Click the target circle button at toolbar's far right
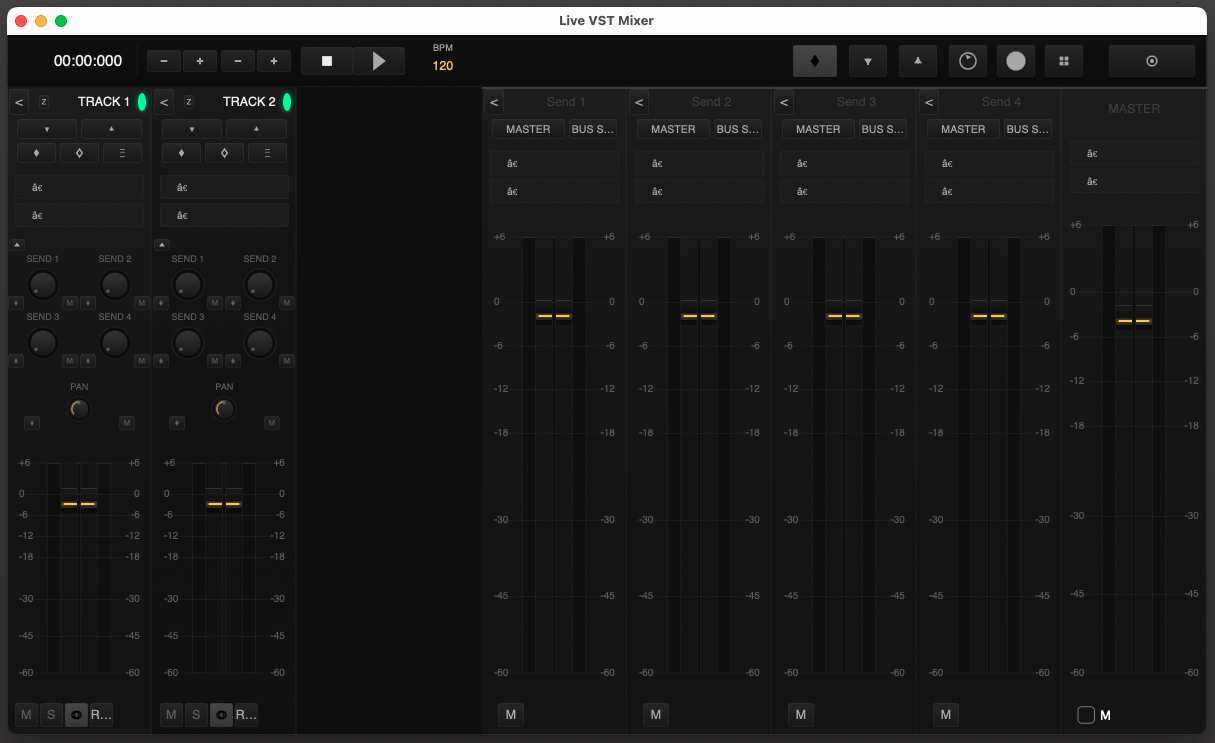The height and width of the screenshot is (743, 1215). tap(1152, 61)
